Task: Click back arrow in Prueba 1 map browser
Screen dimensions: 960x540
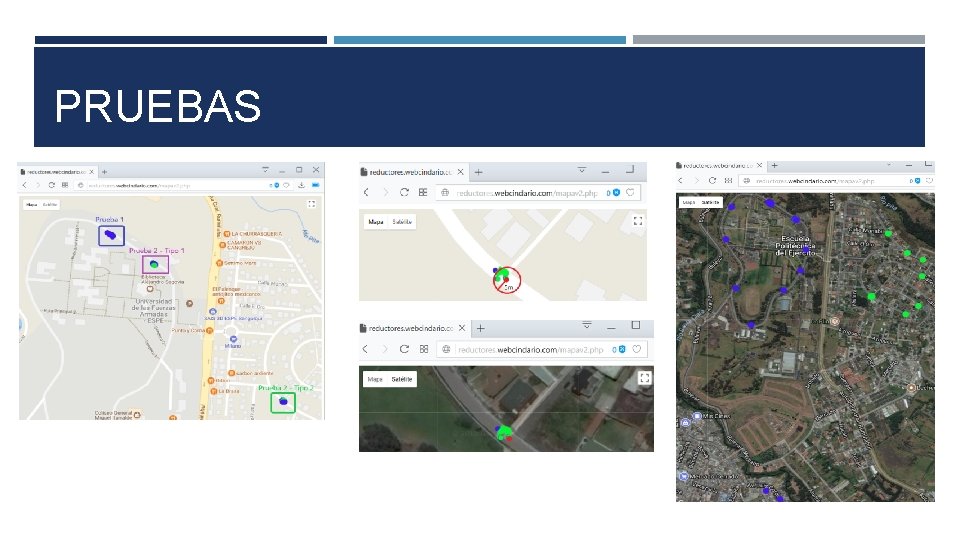Action: pyautogui.click(x=24, y=185)
